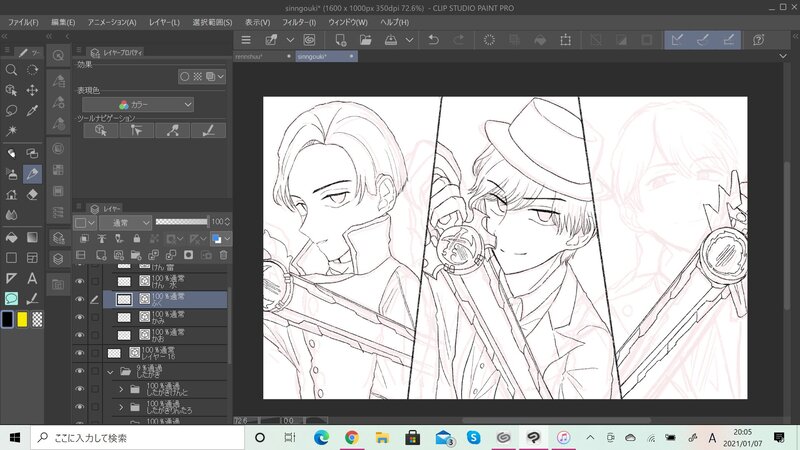
Task: Select the Move layer tool
Action: point(32,90)
